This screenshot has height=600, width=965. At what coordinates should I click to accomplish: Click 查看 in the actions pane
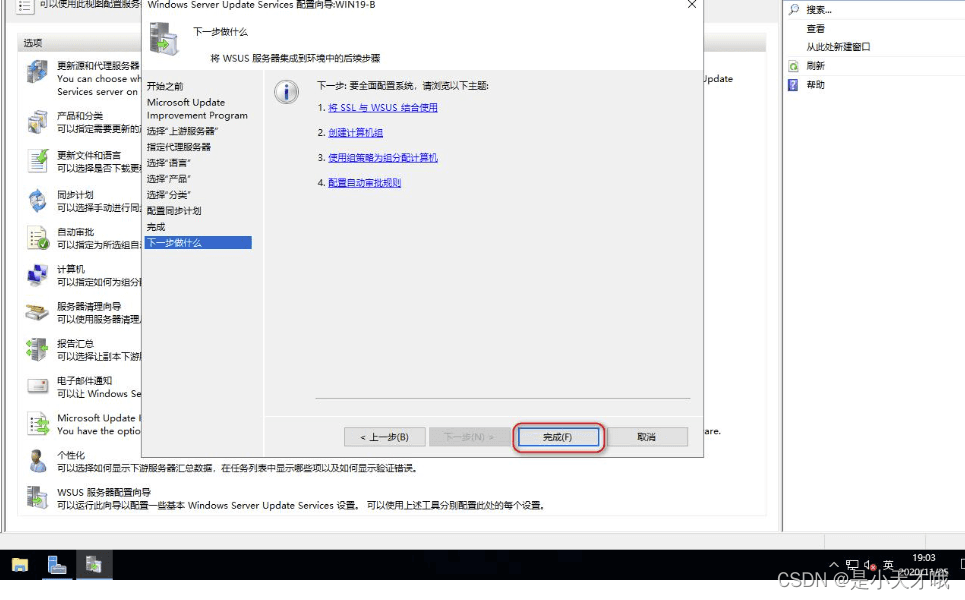tap(815, 29)
